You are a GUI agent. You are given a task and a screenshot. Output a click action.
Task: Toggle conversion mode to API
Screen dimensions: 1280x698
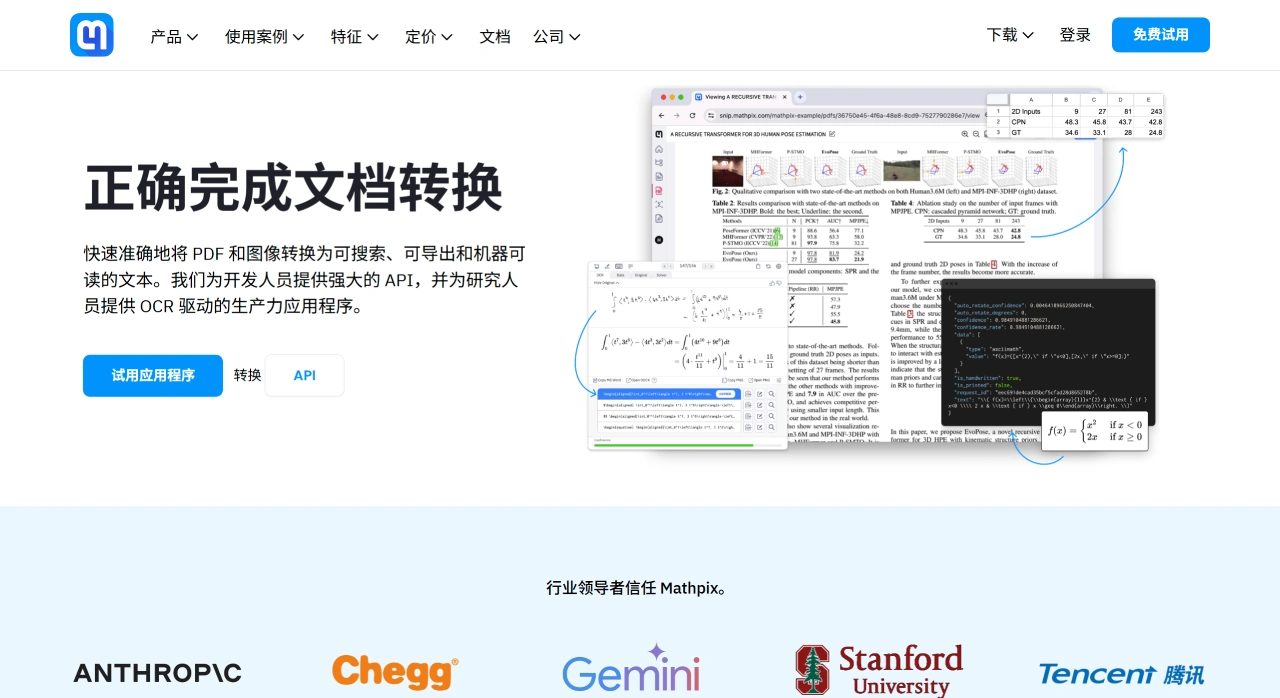click(x=304, y=375)
